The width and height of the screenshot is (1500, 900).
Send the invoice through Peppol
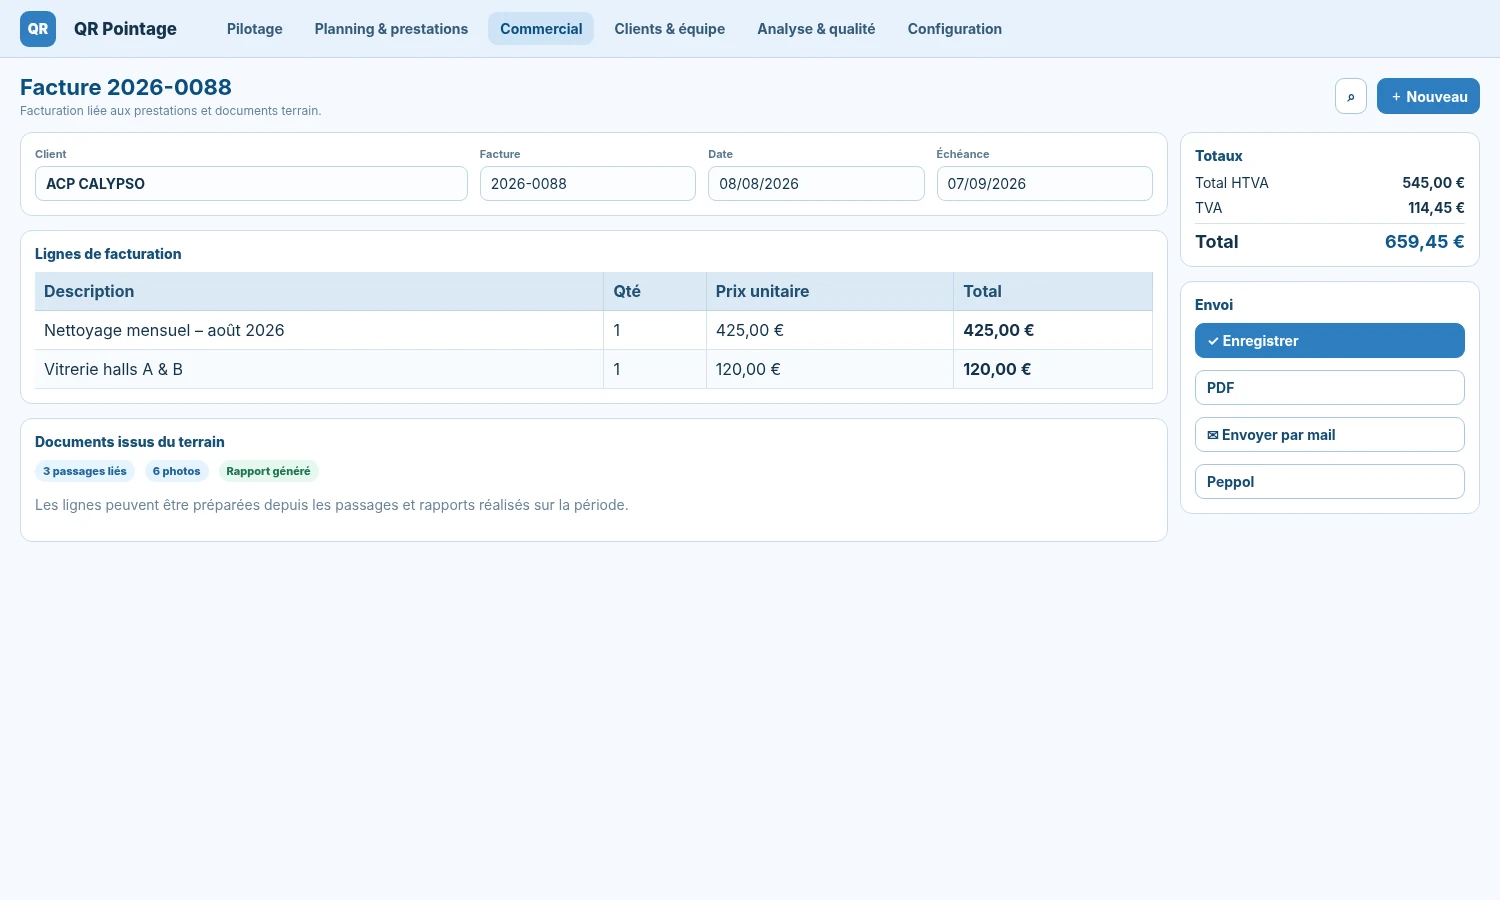1330,482
